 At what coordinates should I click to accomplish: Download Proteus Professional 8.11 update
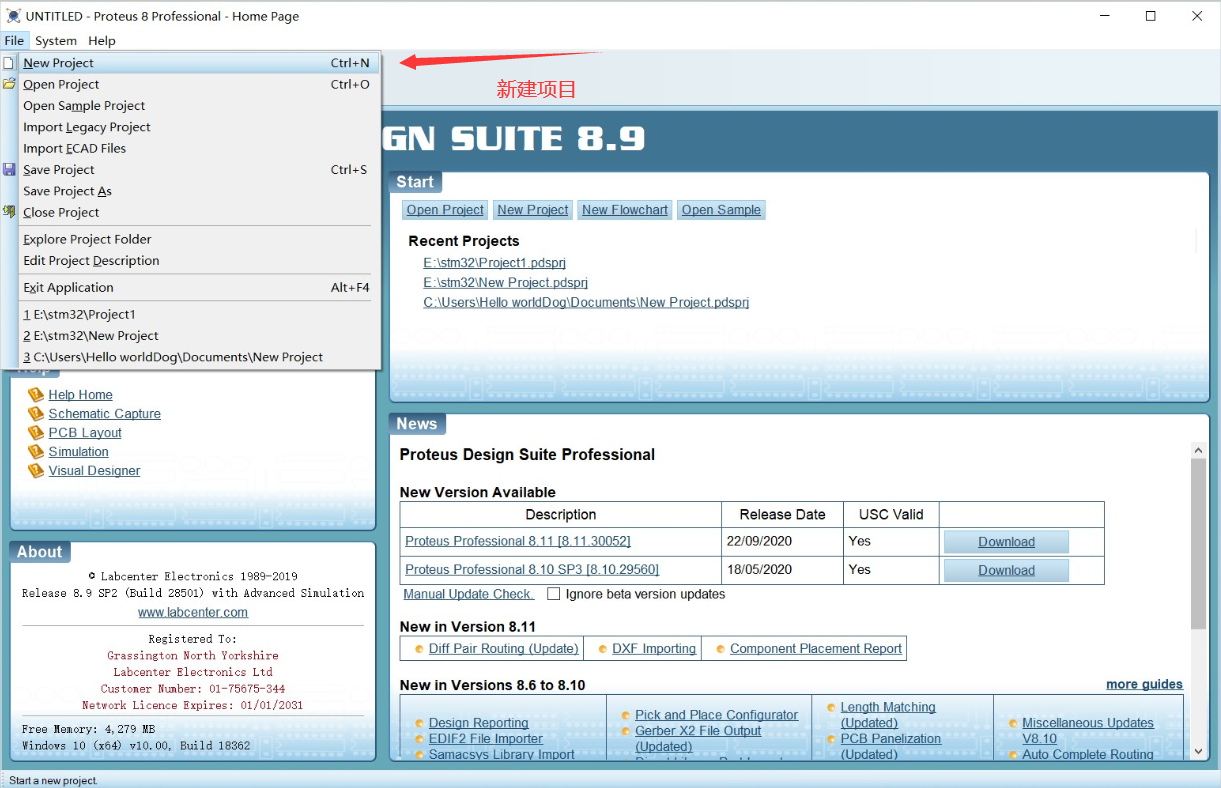tap(1006, 542)
